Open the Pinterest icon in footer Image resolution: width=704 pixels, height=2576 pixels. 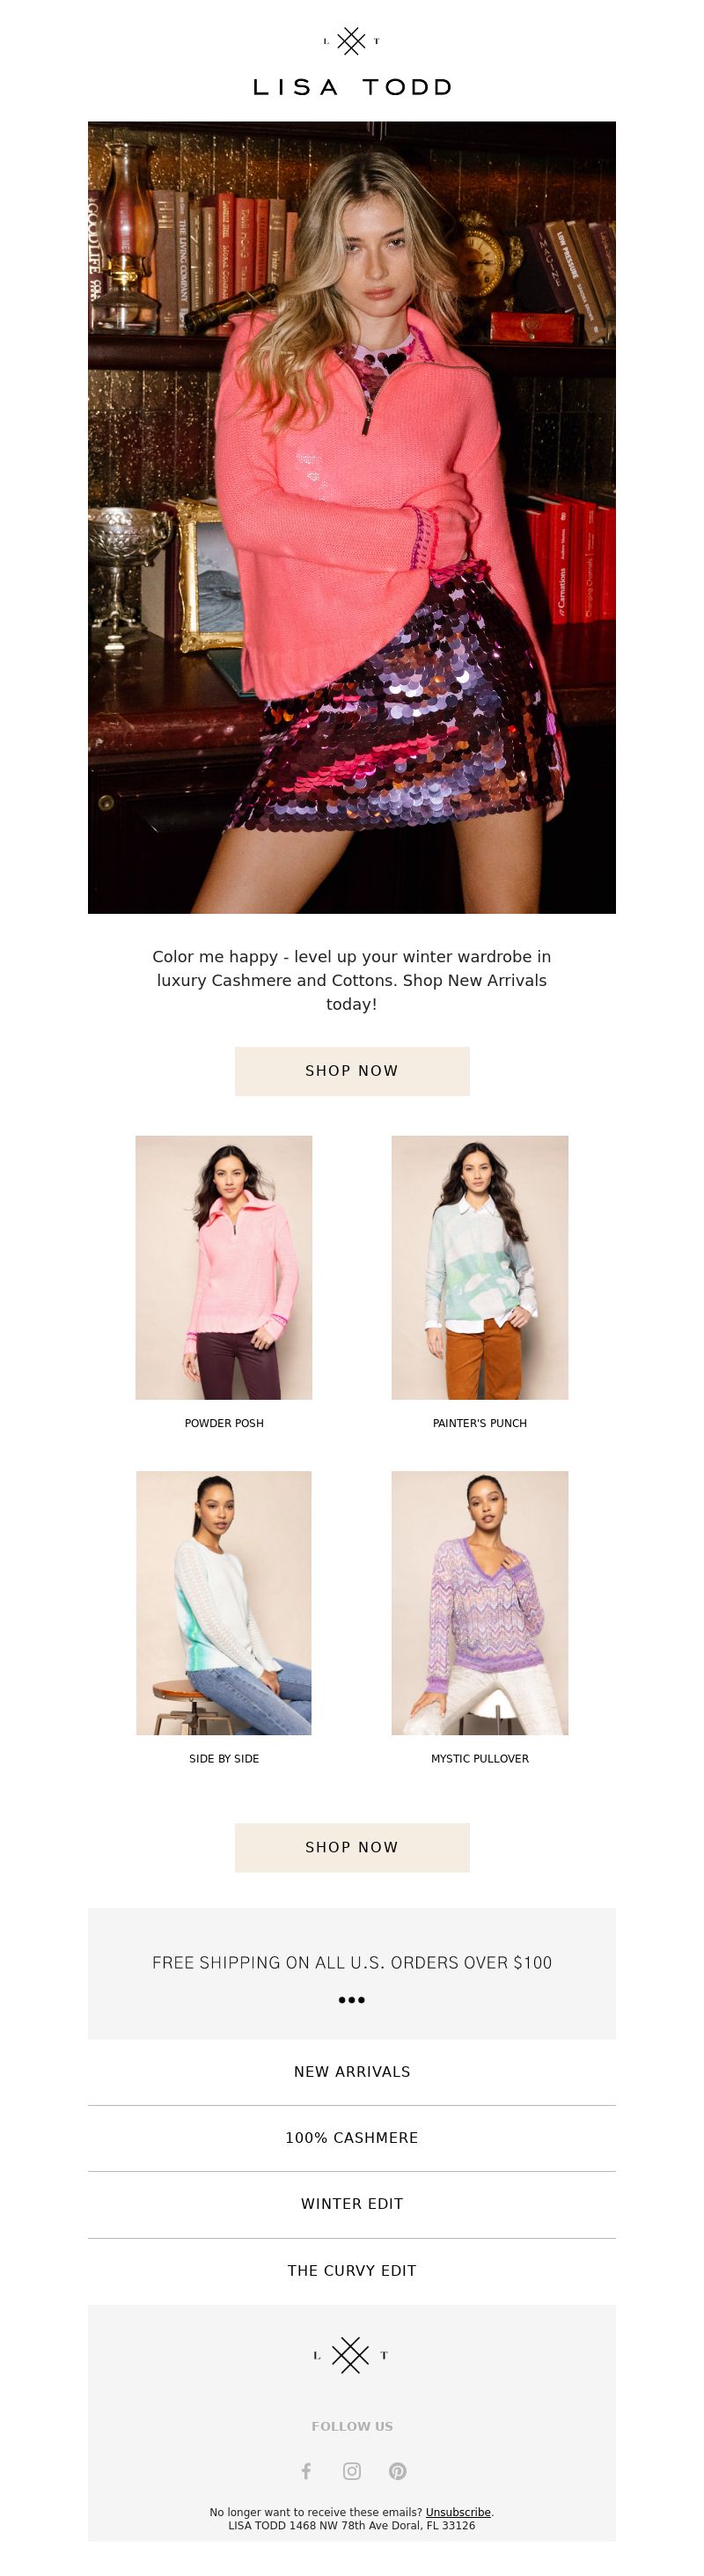point(398,2471)
